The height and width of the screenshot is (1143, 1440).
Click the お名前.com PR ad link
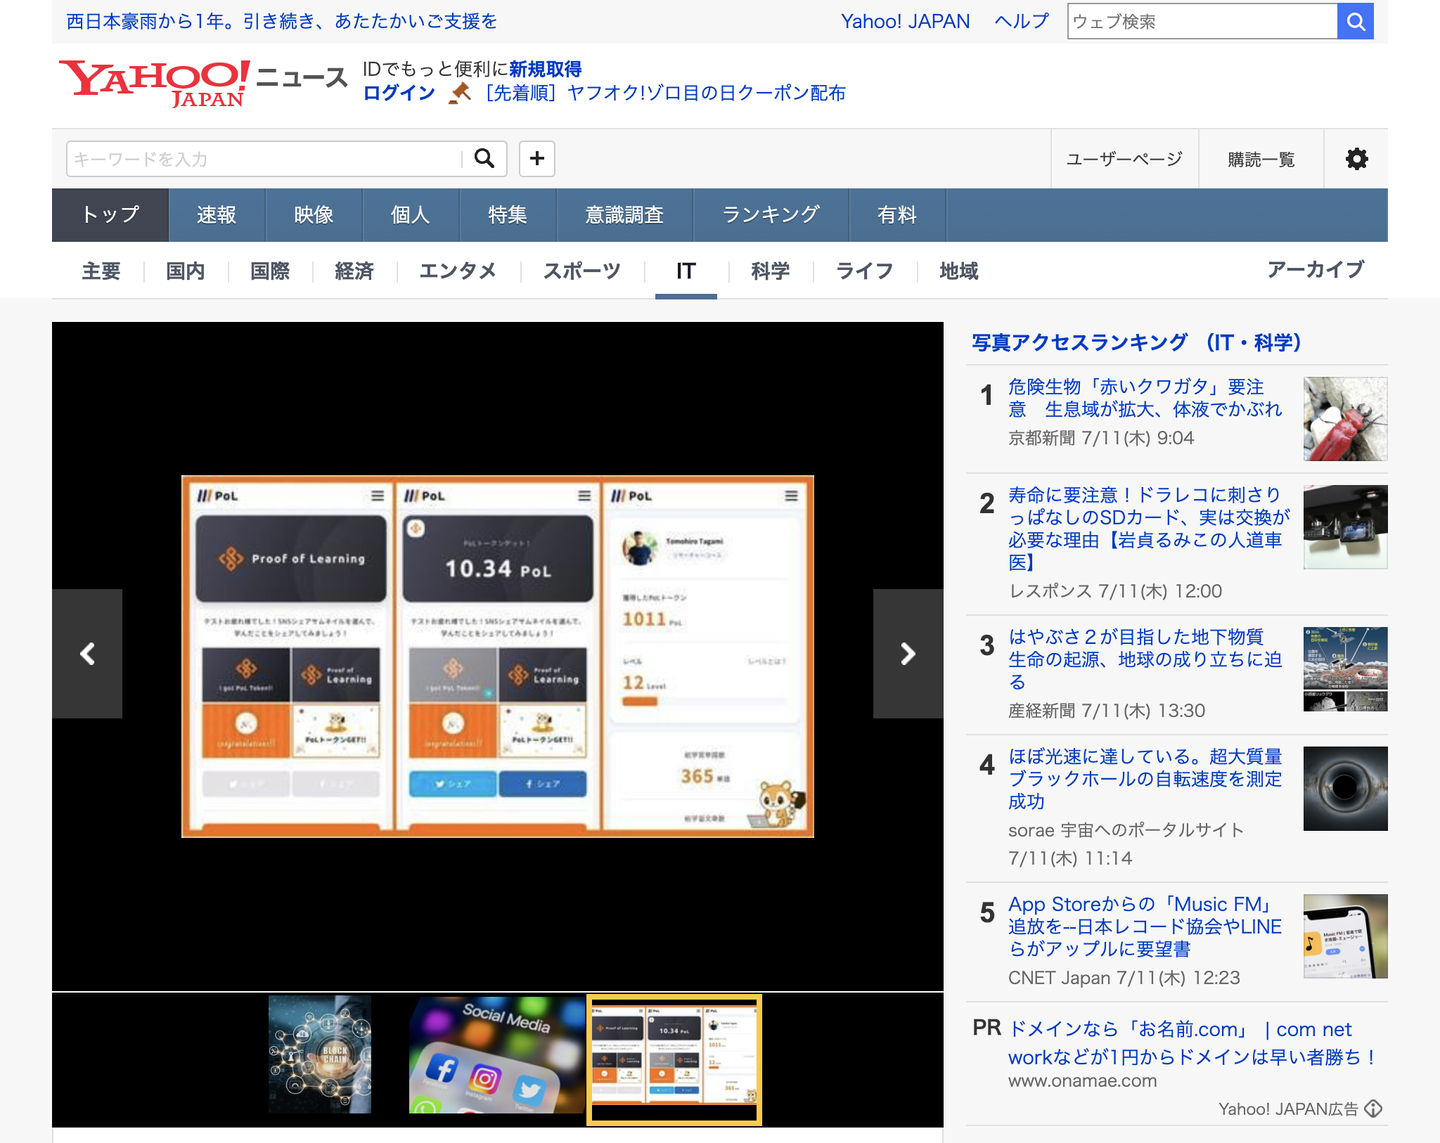click(x=1193, y=1043)
